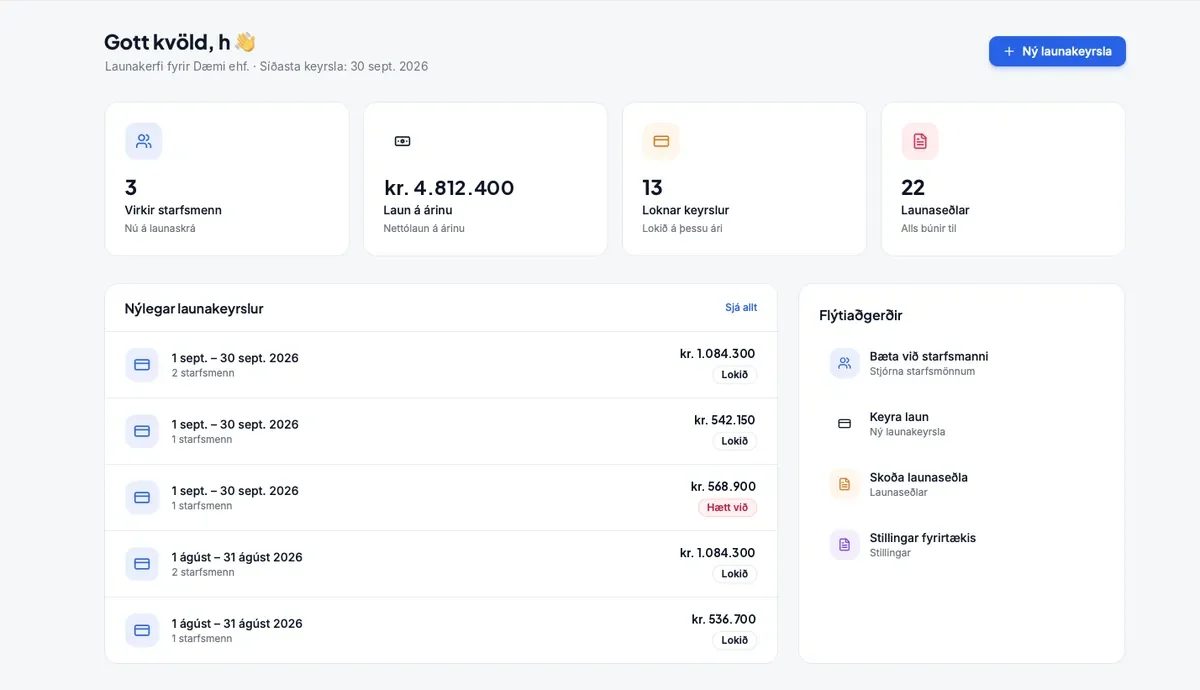Click the Nú á launaskrá caption
Viewport: 1200px width, 690px height.
pyautogui.click(x=160, y=228)
